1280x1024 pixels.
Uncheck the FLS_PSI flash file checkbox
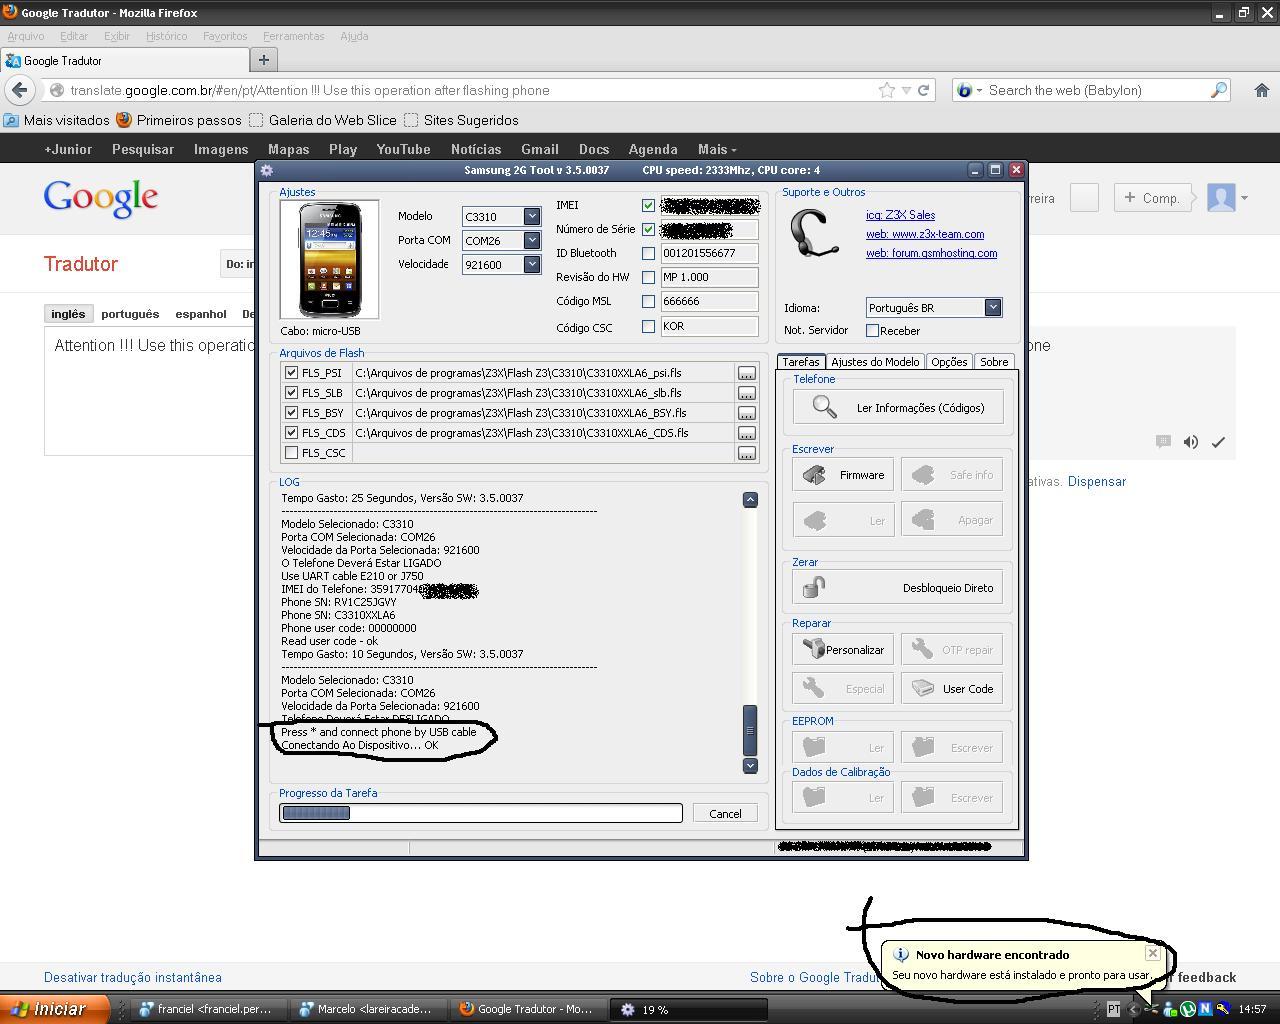pos(291,372)
